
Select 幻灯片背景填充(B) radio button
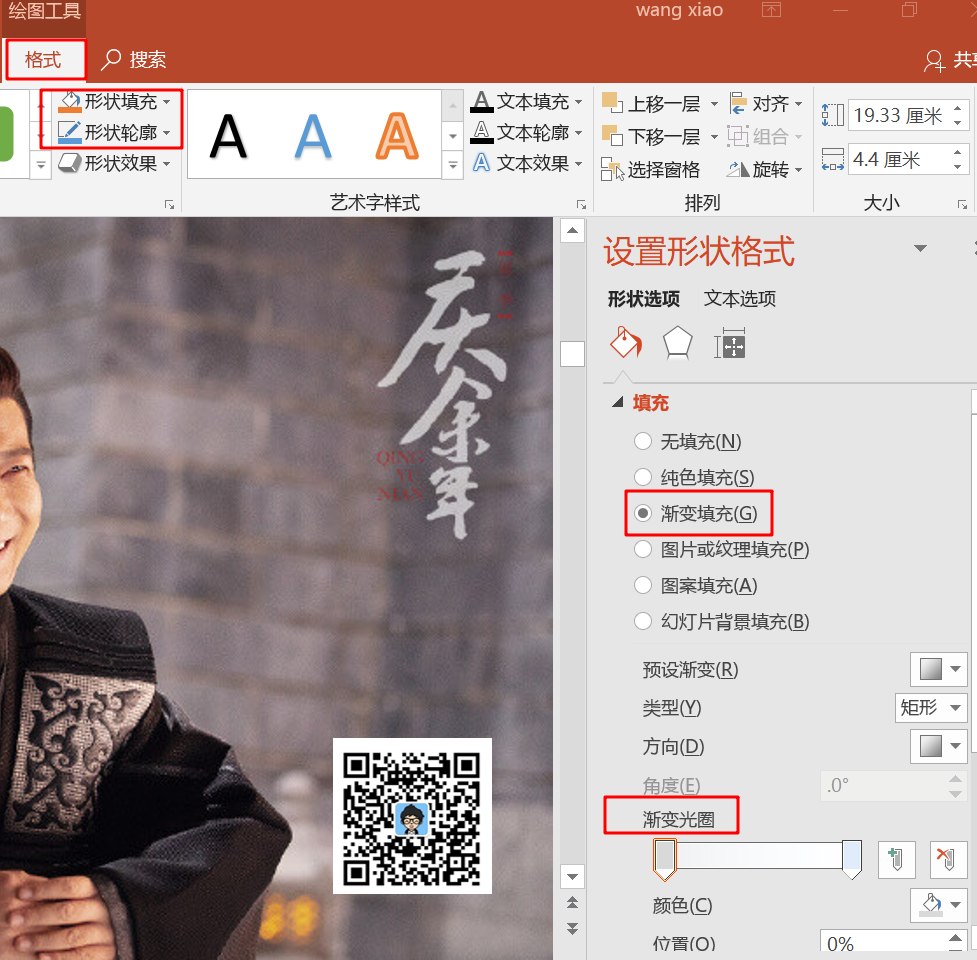tap(642, 621)
